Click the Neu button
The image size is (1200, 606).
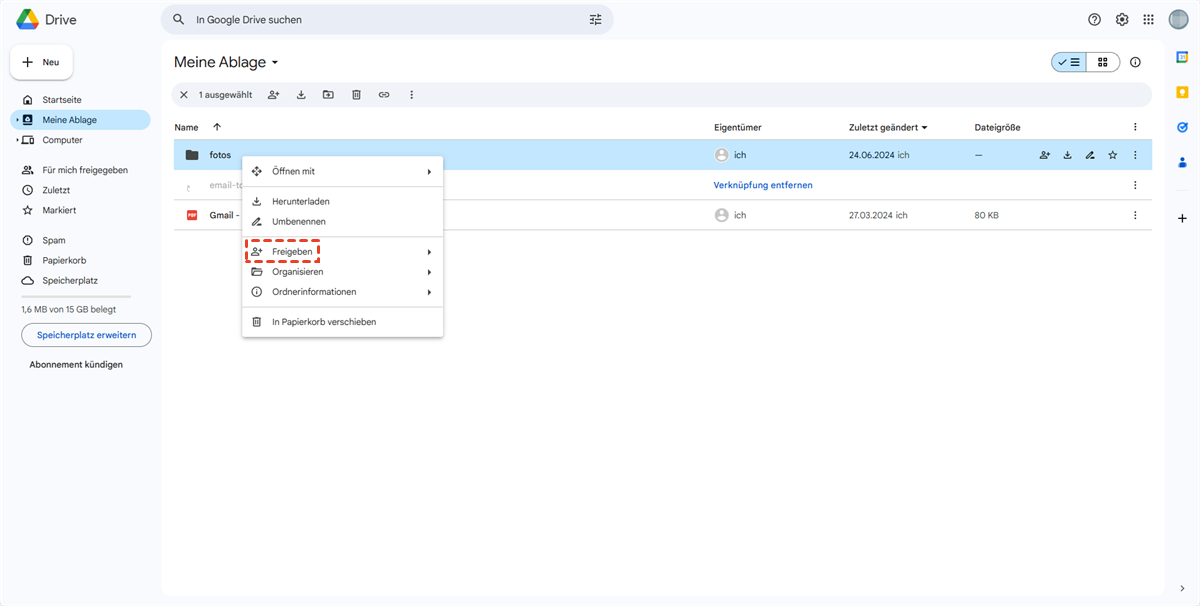(x=41, y=62)
